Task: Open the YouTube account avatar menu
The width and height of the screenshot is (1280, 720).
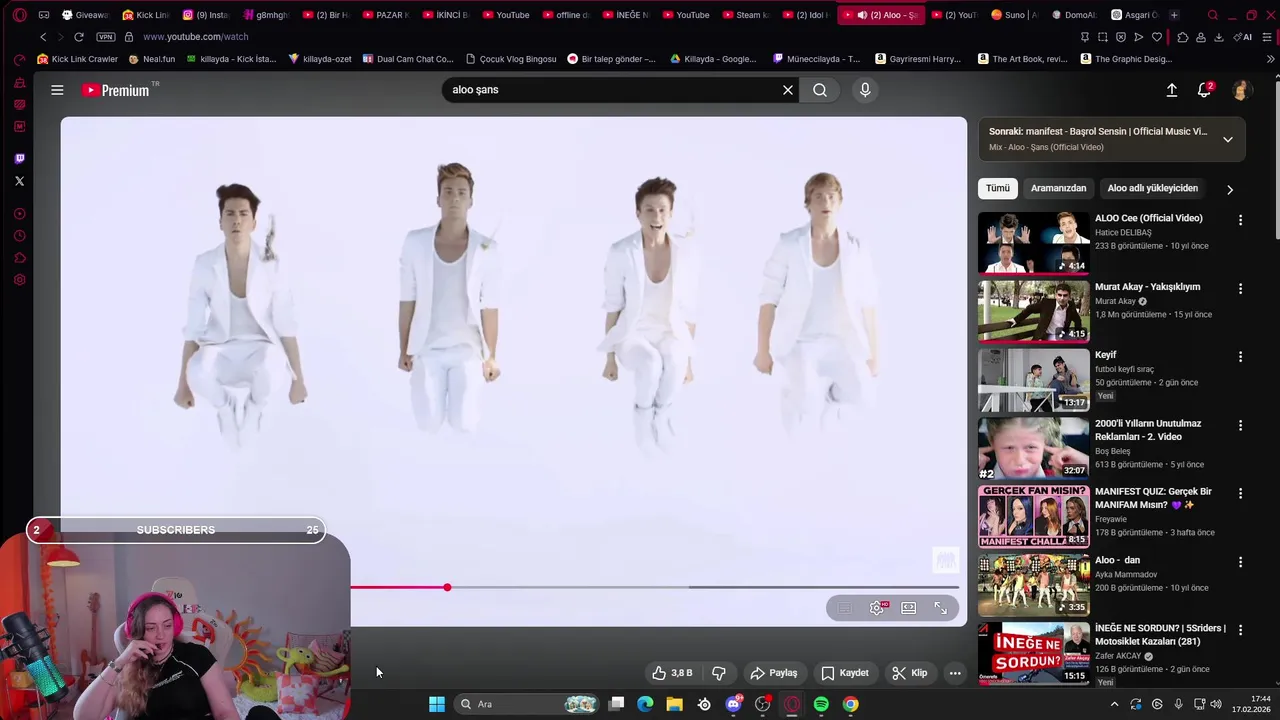Action: [x=1241, y=90]
